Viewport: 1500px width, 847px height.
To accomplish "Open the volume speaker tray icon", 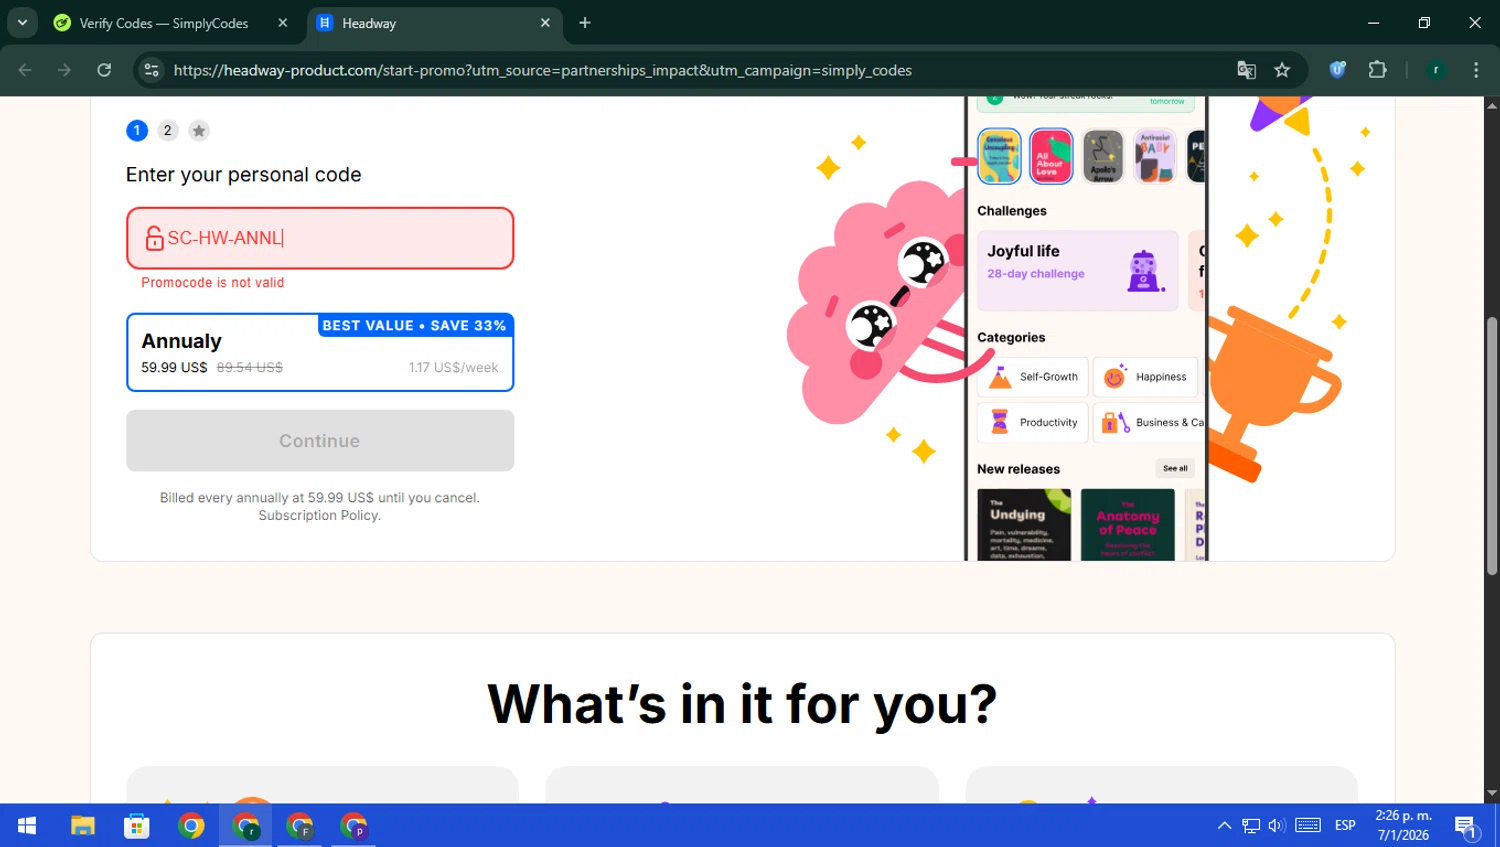I will (x=1276, y=825).
